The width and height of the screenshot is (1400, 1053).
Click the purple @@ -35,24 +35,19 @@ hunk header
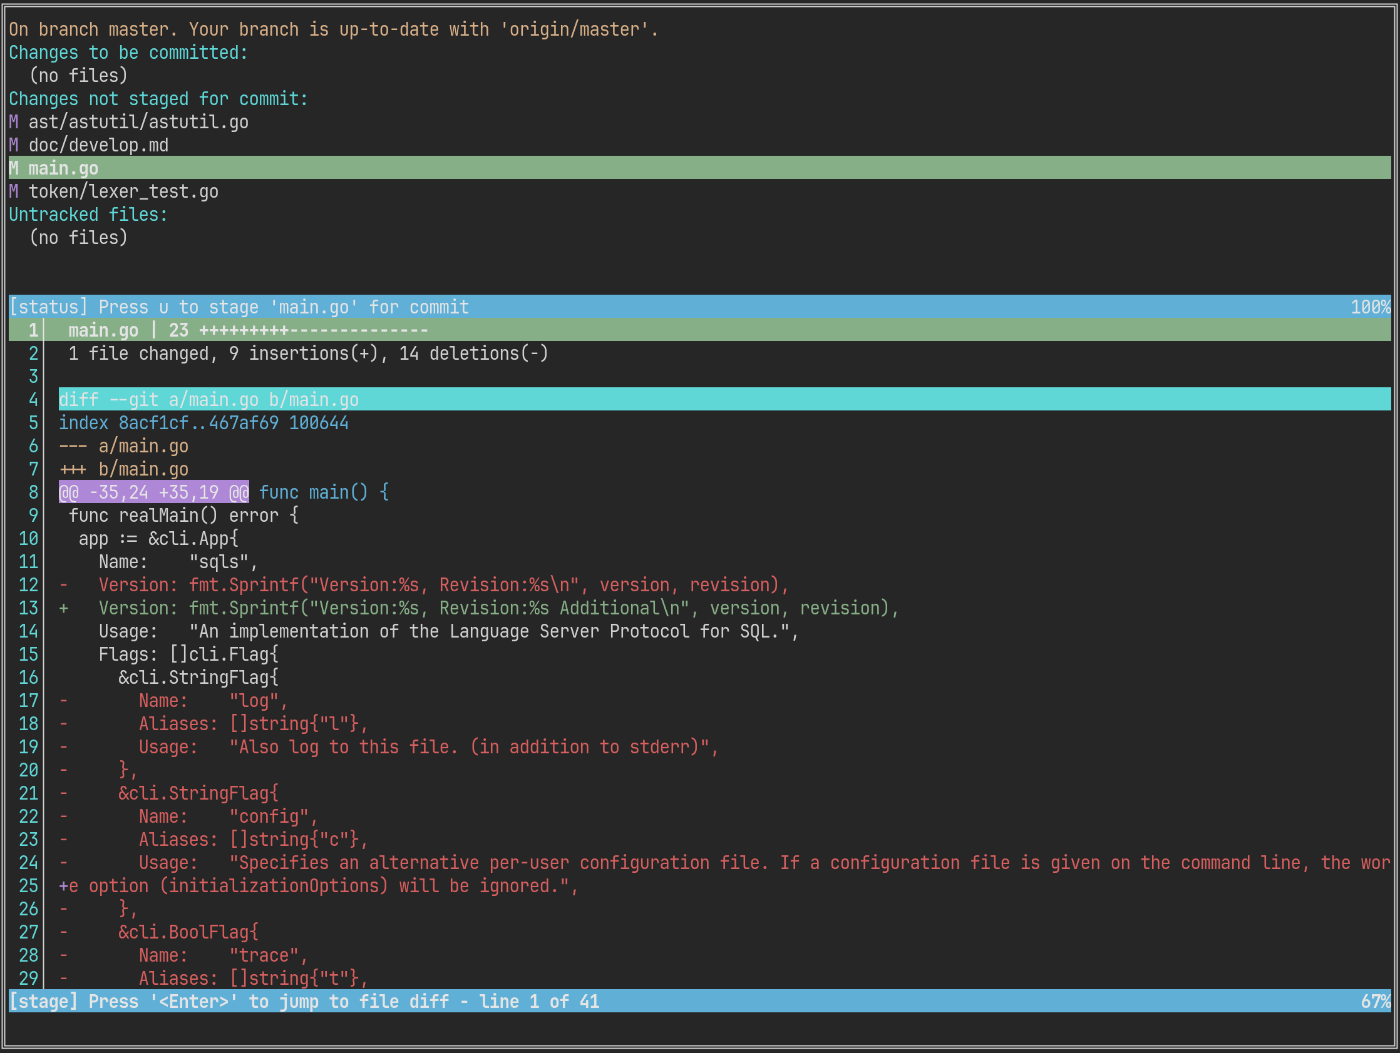[153, 492]
